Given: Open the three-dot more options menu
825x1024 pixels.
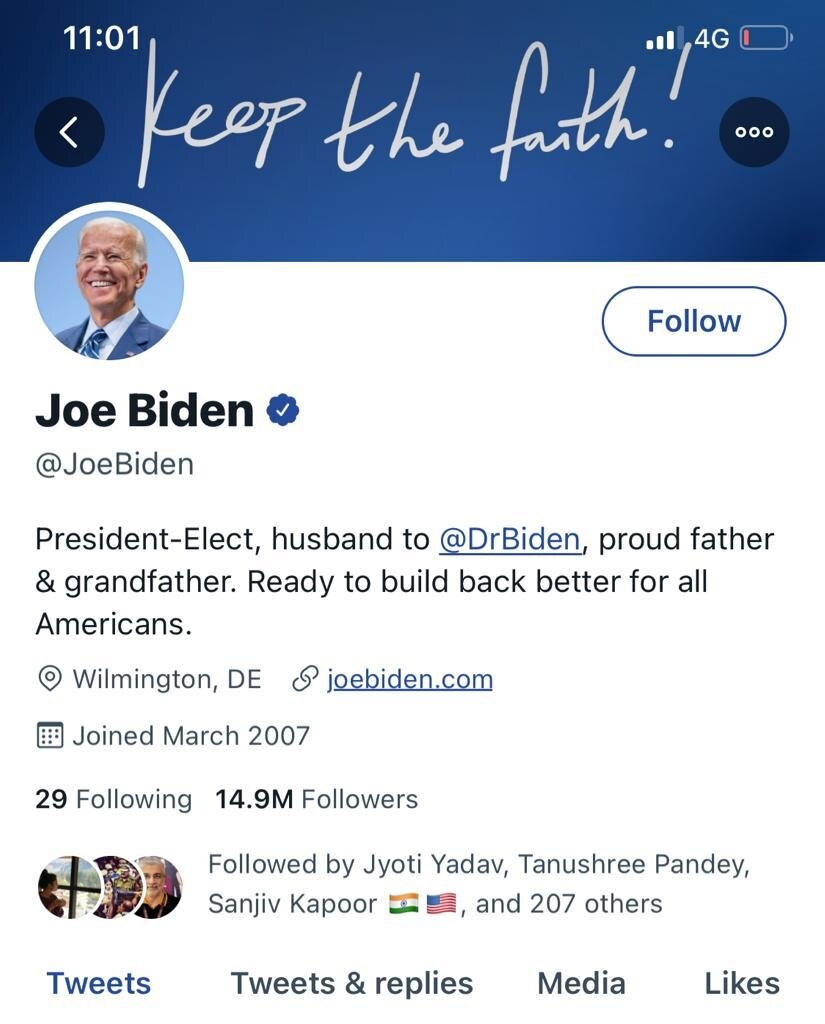Looking at the screenshot, I should [754, 132].
